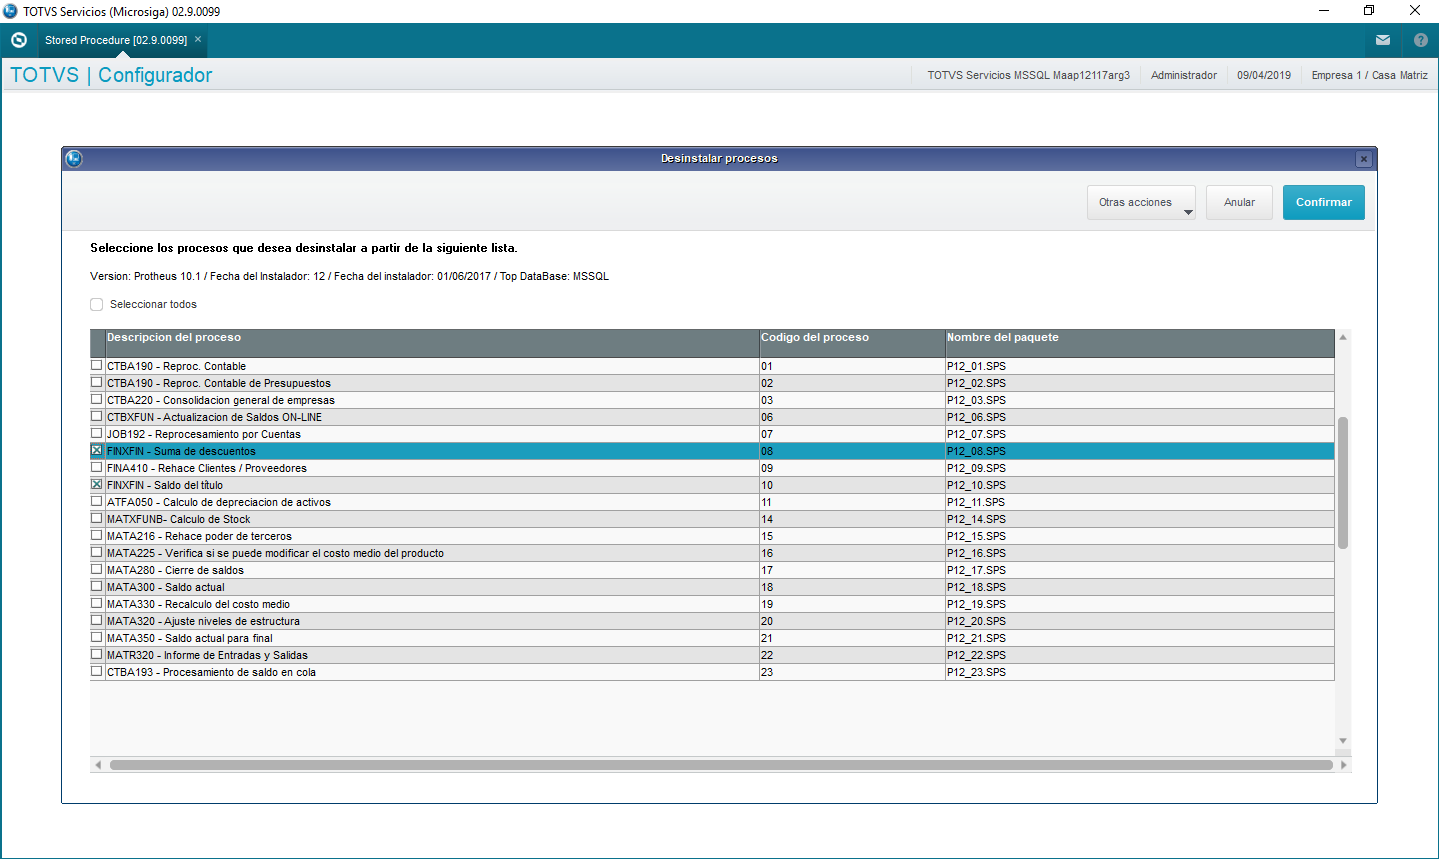Click package name P12_01.SPS
This screenshot has width=1439, height=859.
click(x=976, y=366)
